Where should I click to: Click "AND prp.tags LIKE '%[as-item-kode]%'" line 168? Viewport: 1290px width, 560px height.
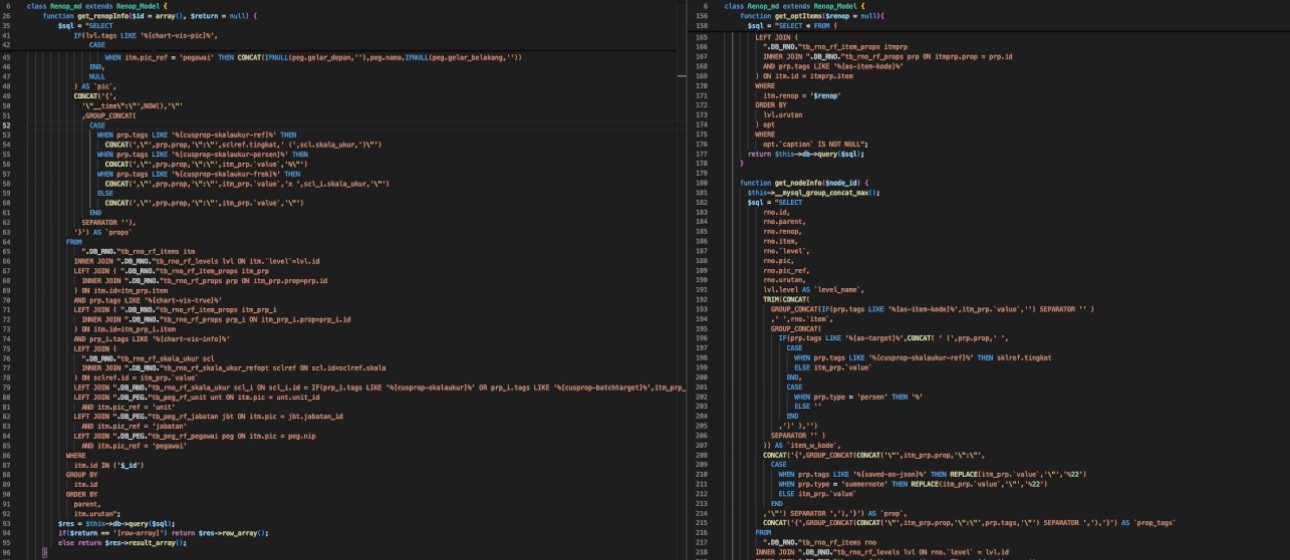point(833,66)
